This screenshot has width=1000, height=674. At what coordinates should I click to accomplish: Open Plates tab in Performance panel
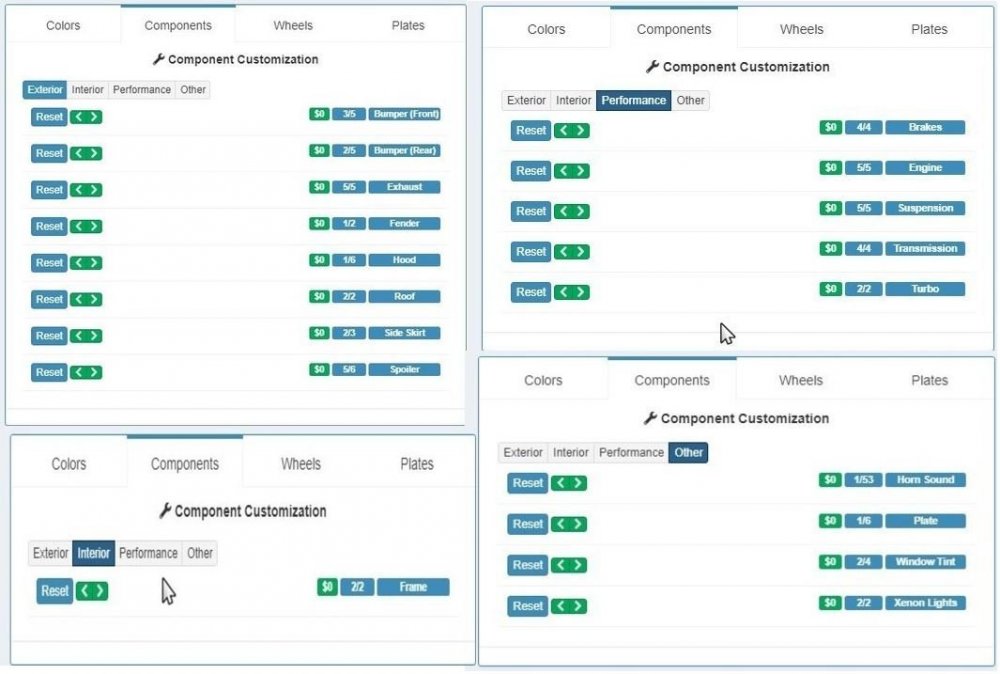pos(929,29)
